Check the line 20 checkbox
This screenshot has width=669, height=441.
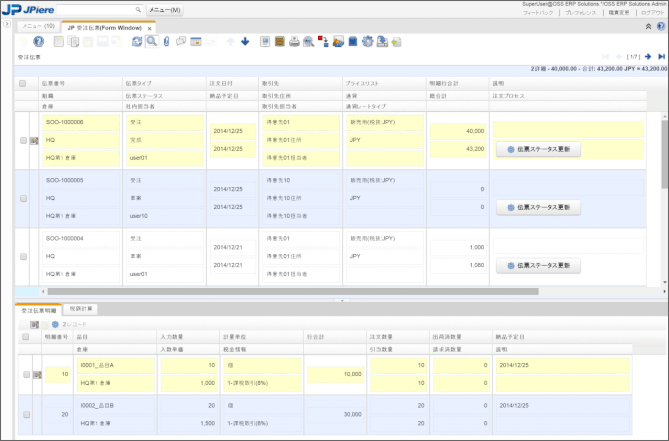click(26, 415)
